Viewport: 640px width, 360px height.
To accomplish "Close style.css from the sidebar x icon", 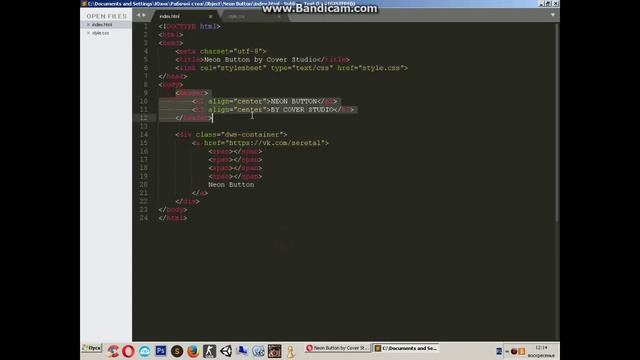I will click(x=88, y=33).
